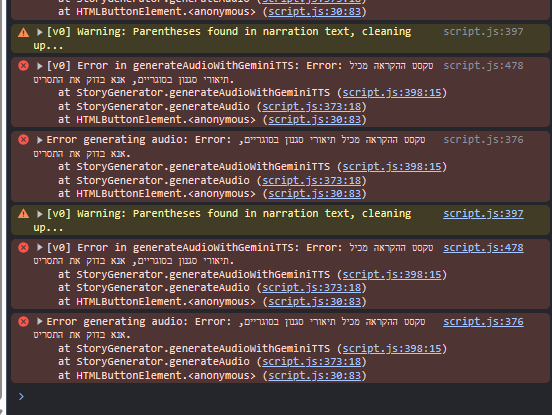The width and height of the screenshot is (552, 415).
Task: Open underlined script.js:478 source link
Action: (x=483, y=247)
